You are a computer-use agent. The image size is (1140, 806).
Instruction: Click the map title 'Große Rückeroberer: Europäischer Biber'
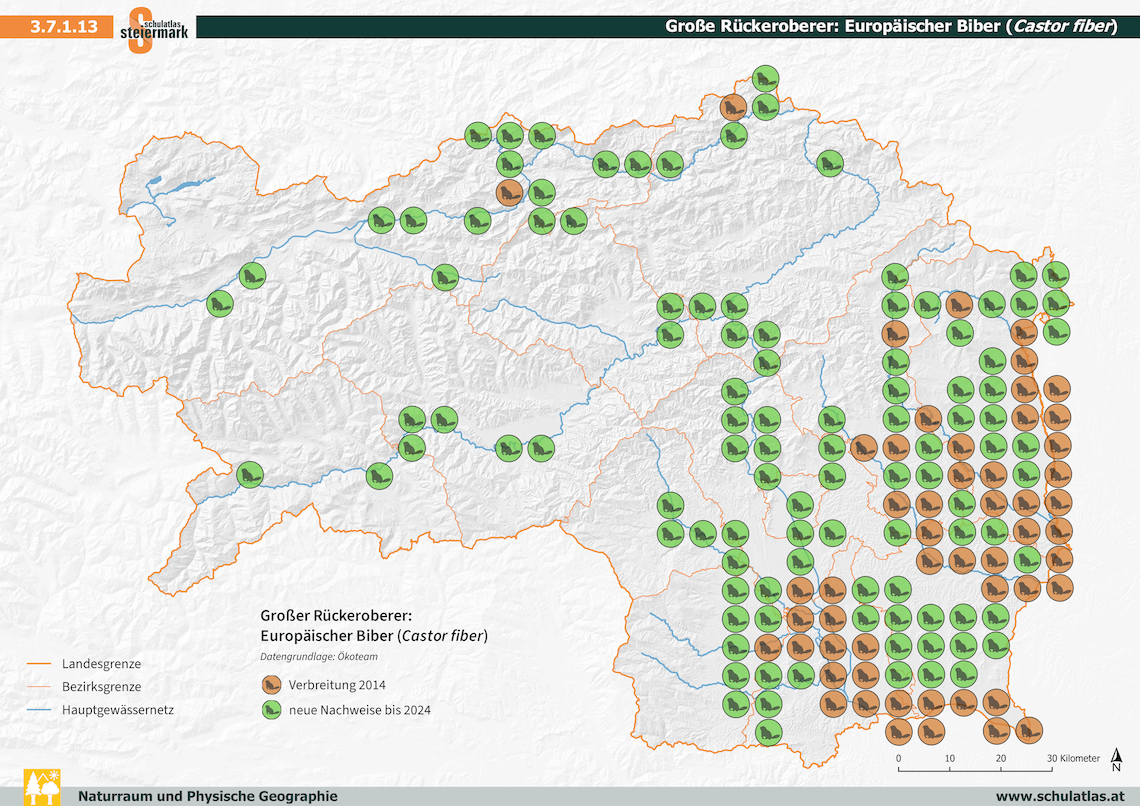tap(891, 26)
